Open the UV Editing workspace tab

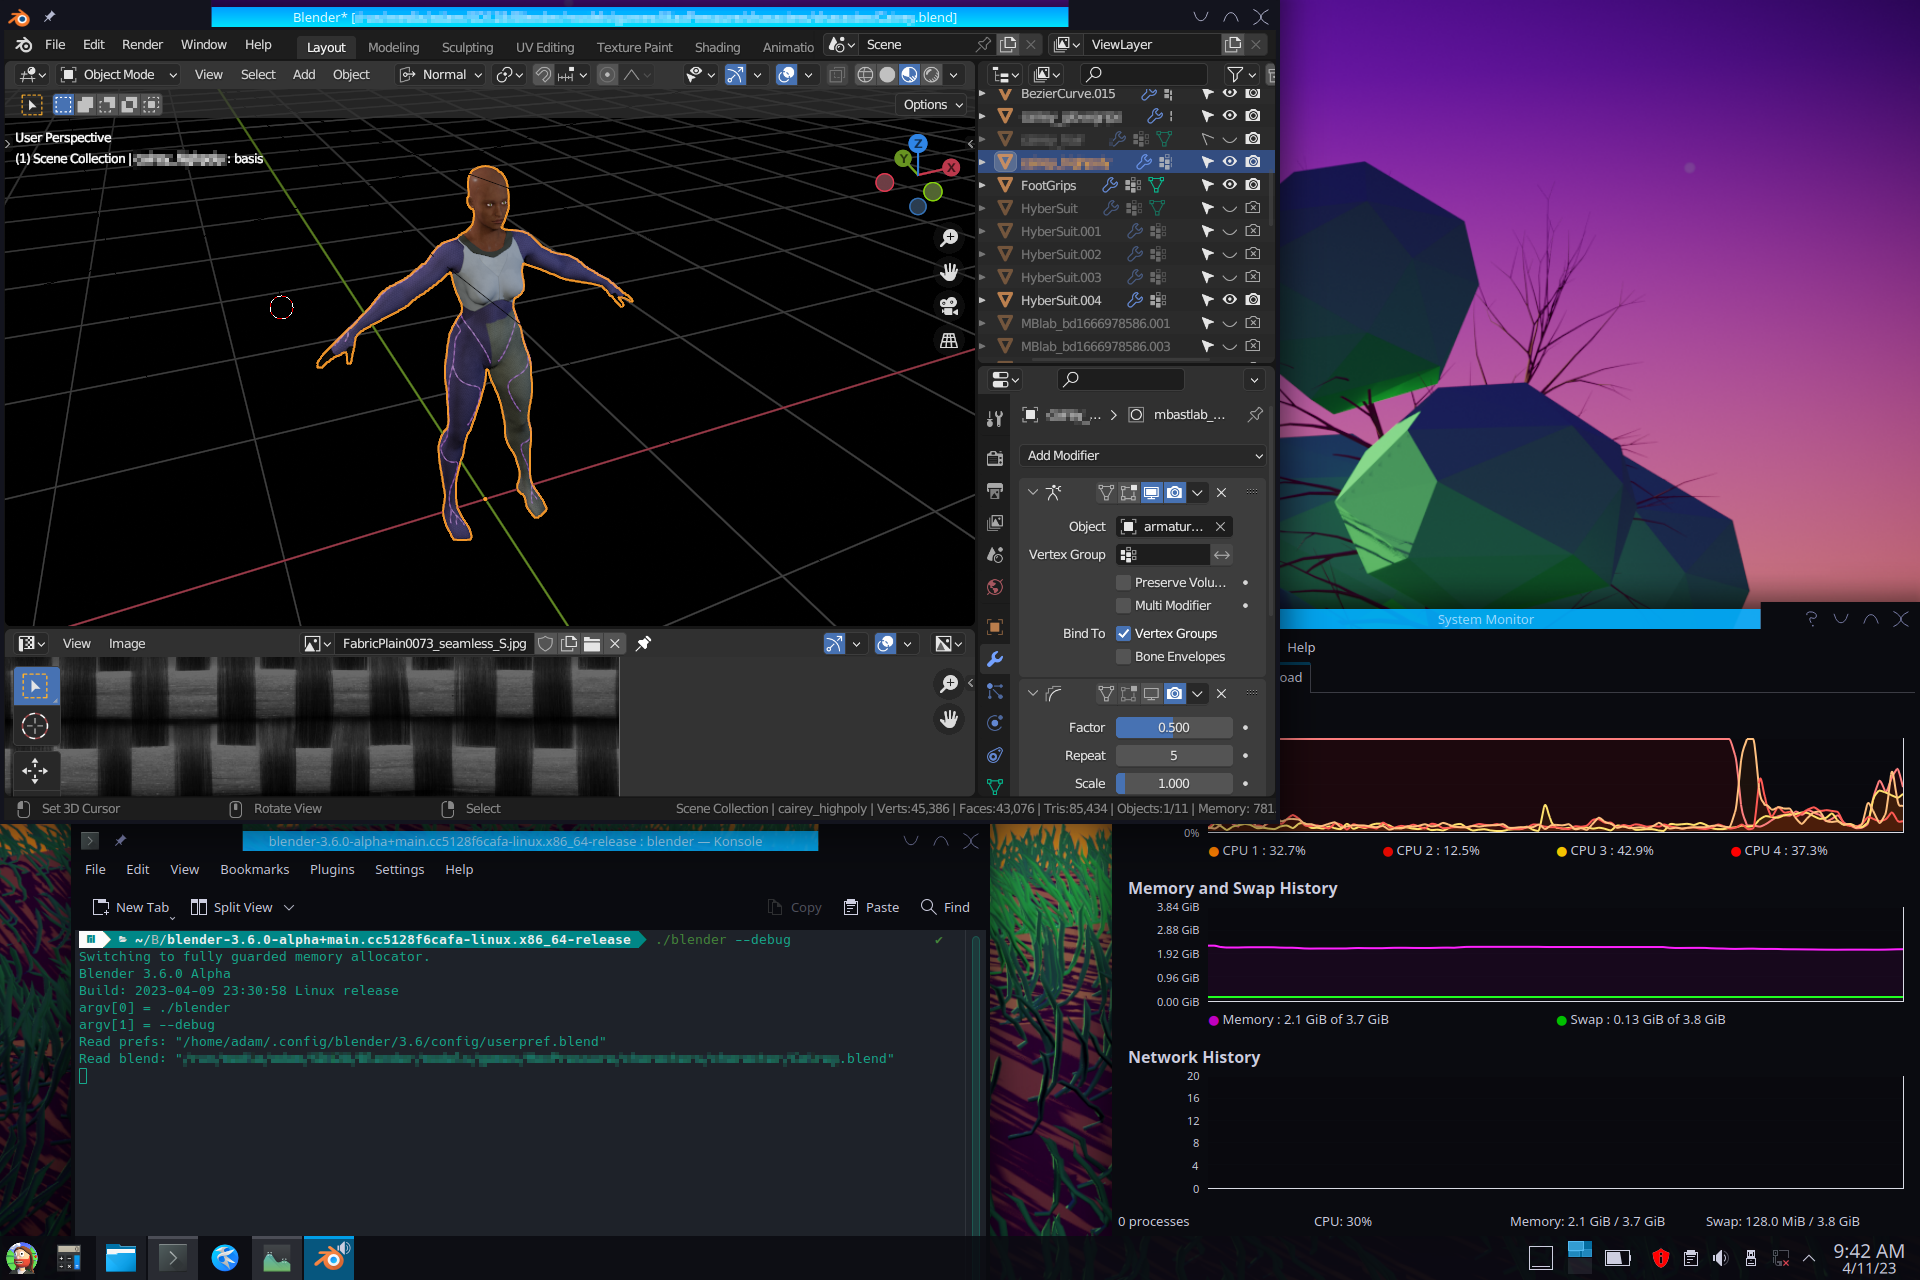coord(545,47)
